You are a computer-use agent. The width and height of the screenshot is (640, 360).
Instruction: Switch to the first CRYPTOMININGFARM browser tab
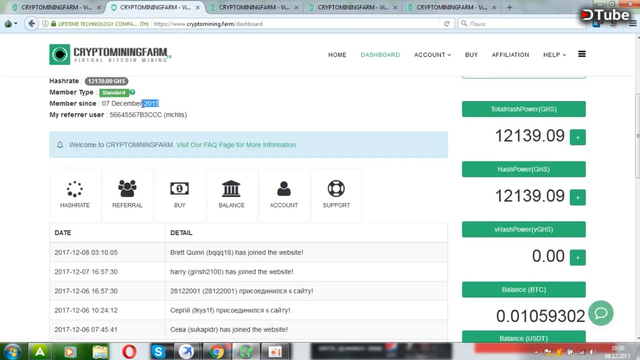click(x=56, y=7)
